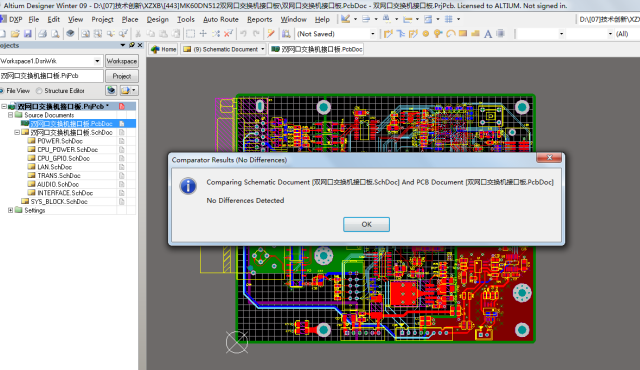Select INTERFACE.SchDoc in project tree
Image resolution: width=640 pixels, height=370 pixels.
click(65, 193)
